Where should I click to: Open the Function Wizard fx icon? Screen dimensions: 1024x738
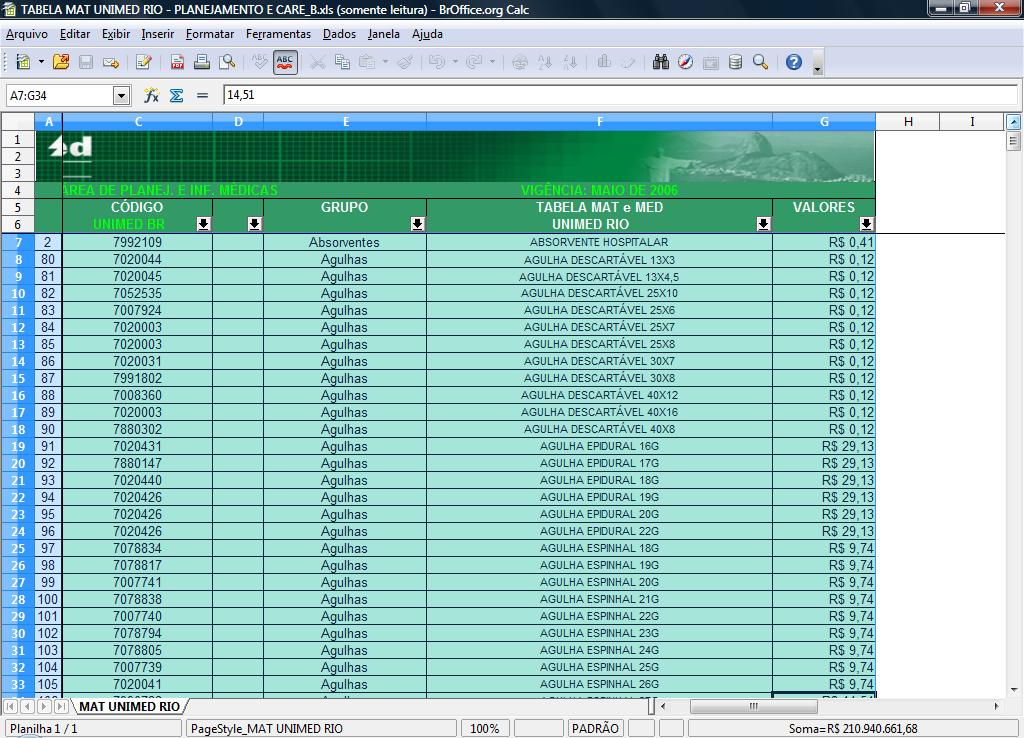[152, 95]
